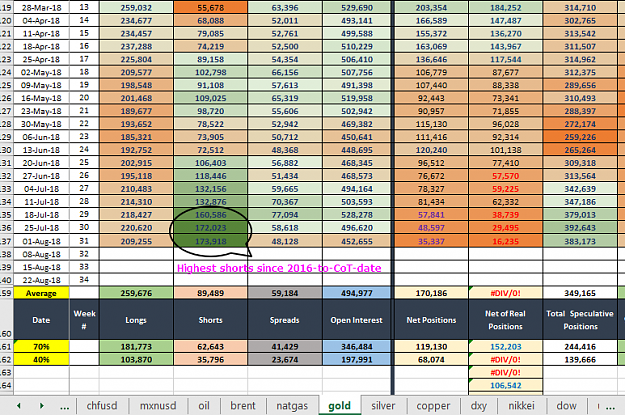The height and width of the screenshot is (415, 625).
Task: Select spreads value 77,094
Action: (285, 215)
